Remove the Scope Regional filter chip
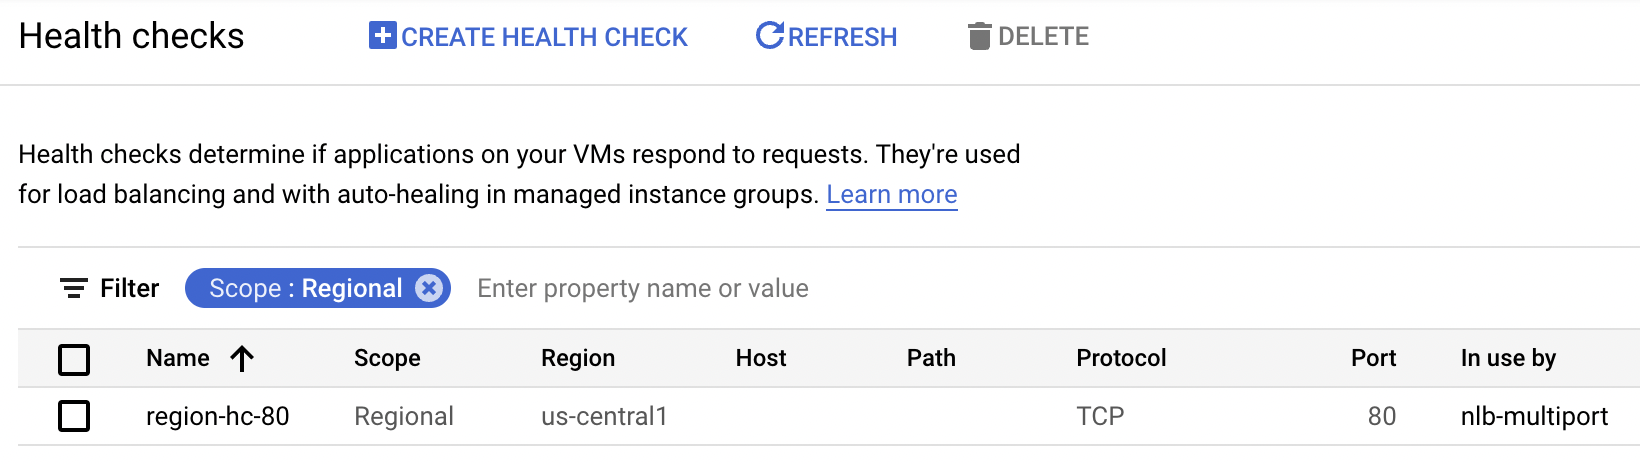The height and width of the screenshot is (464, 1640). (x=429, y=289)
